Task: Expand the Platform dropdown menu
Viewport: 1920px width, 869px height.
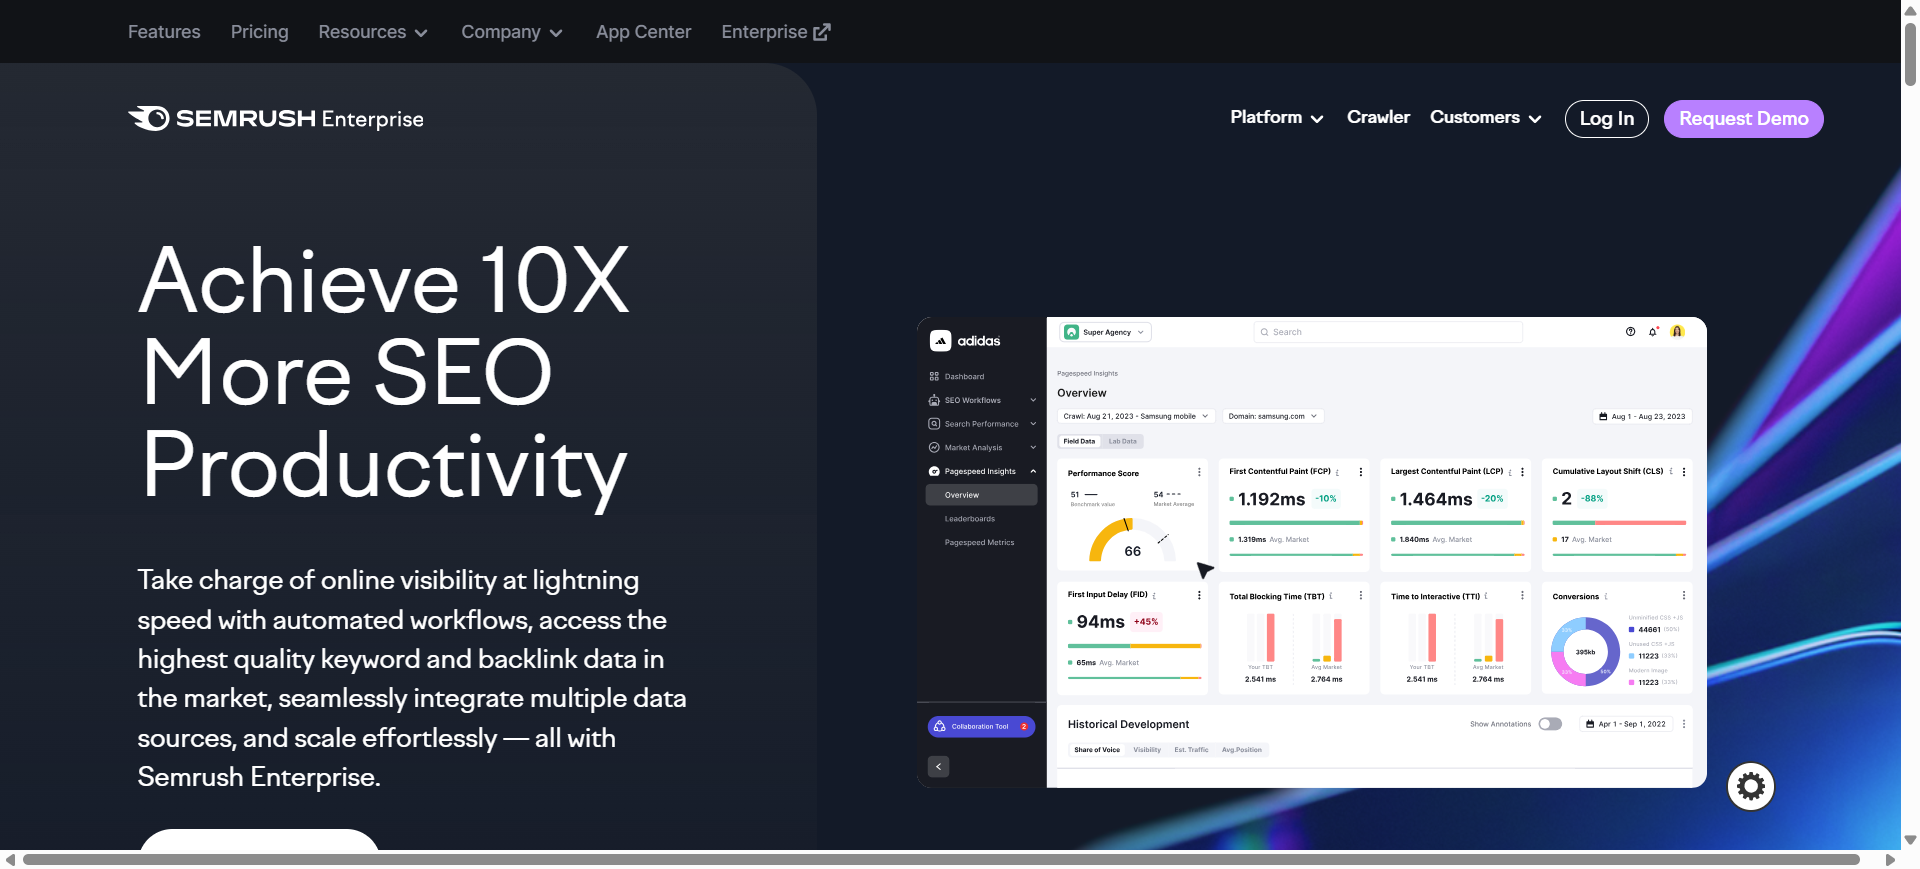Action: click(x=1276, y=118)
